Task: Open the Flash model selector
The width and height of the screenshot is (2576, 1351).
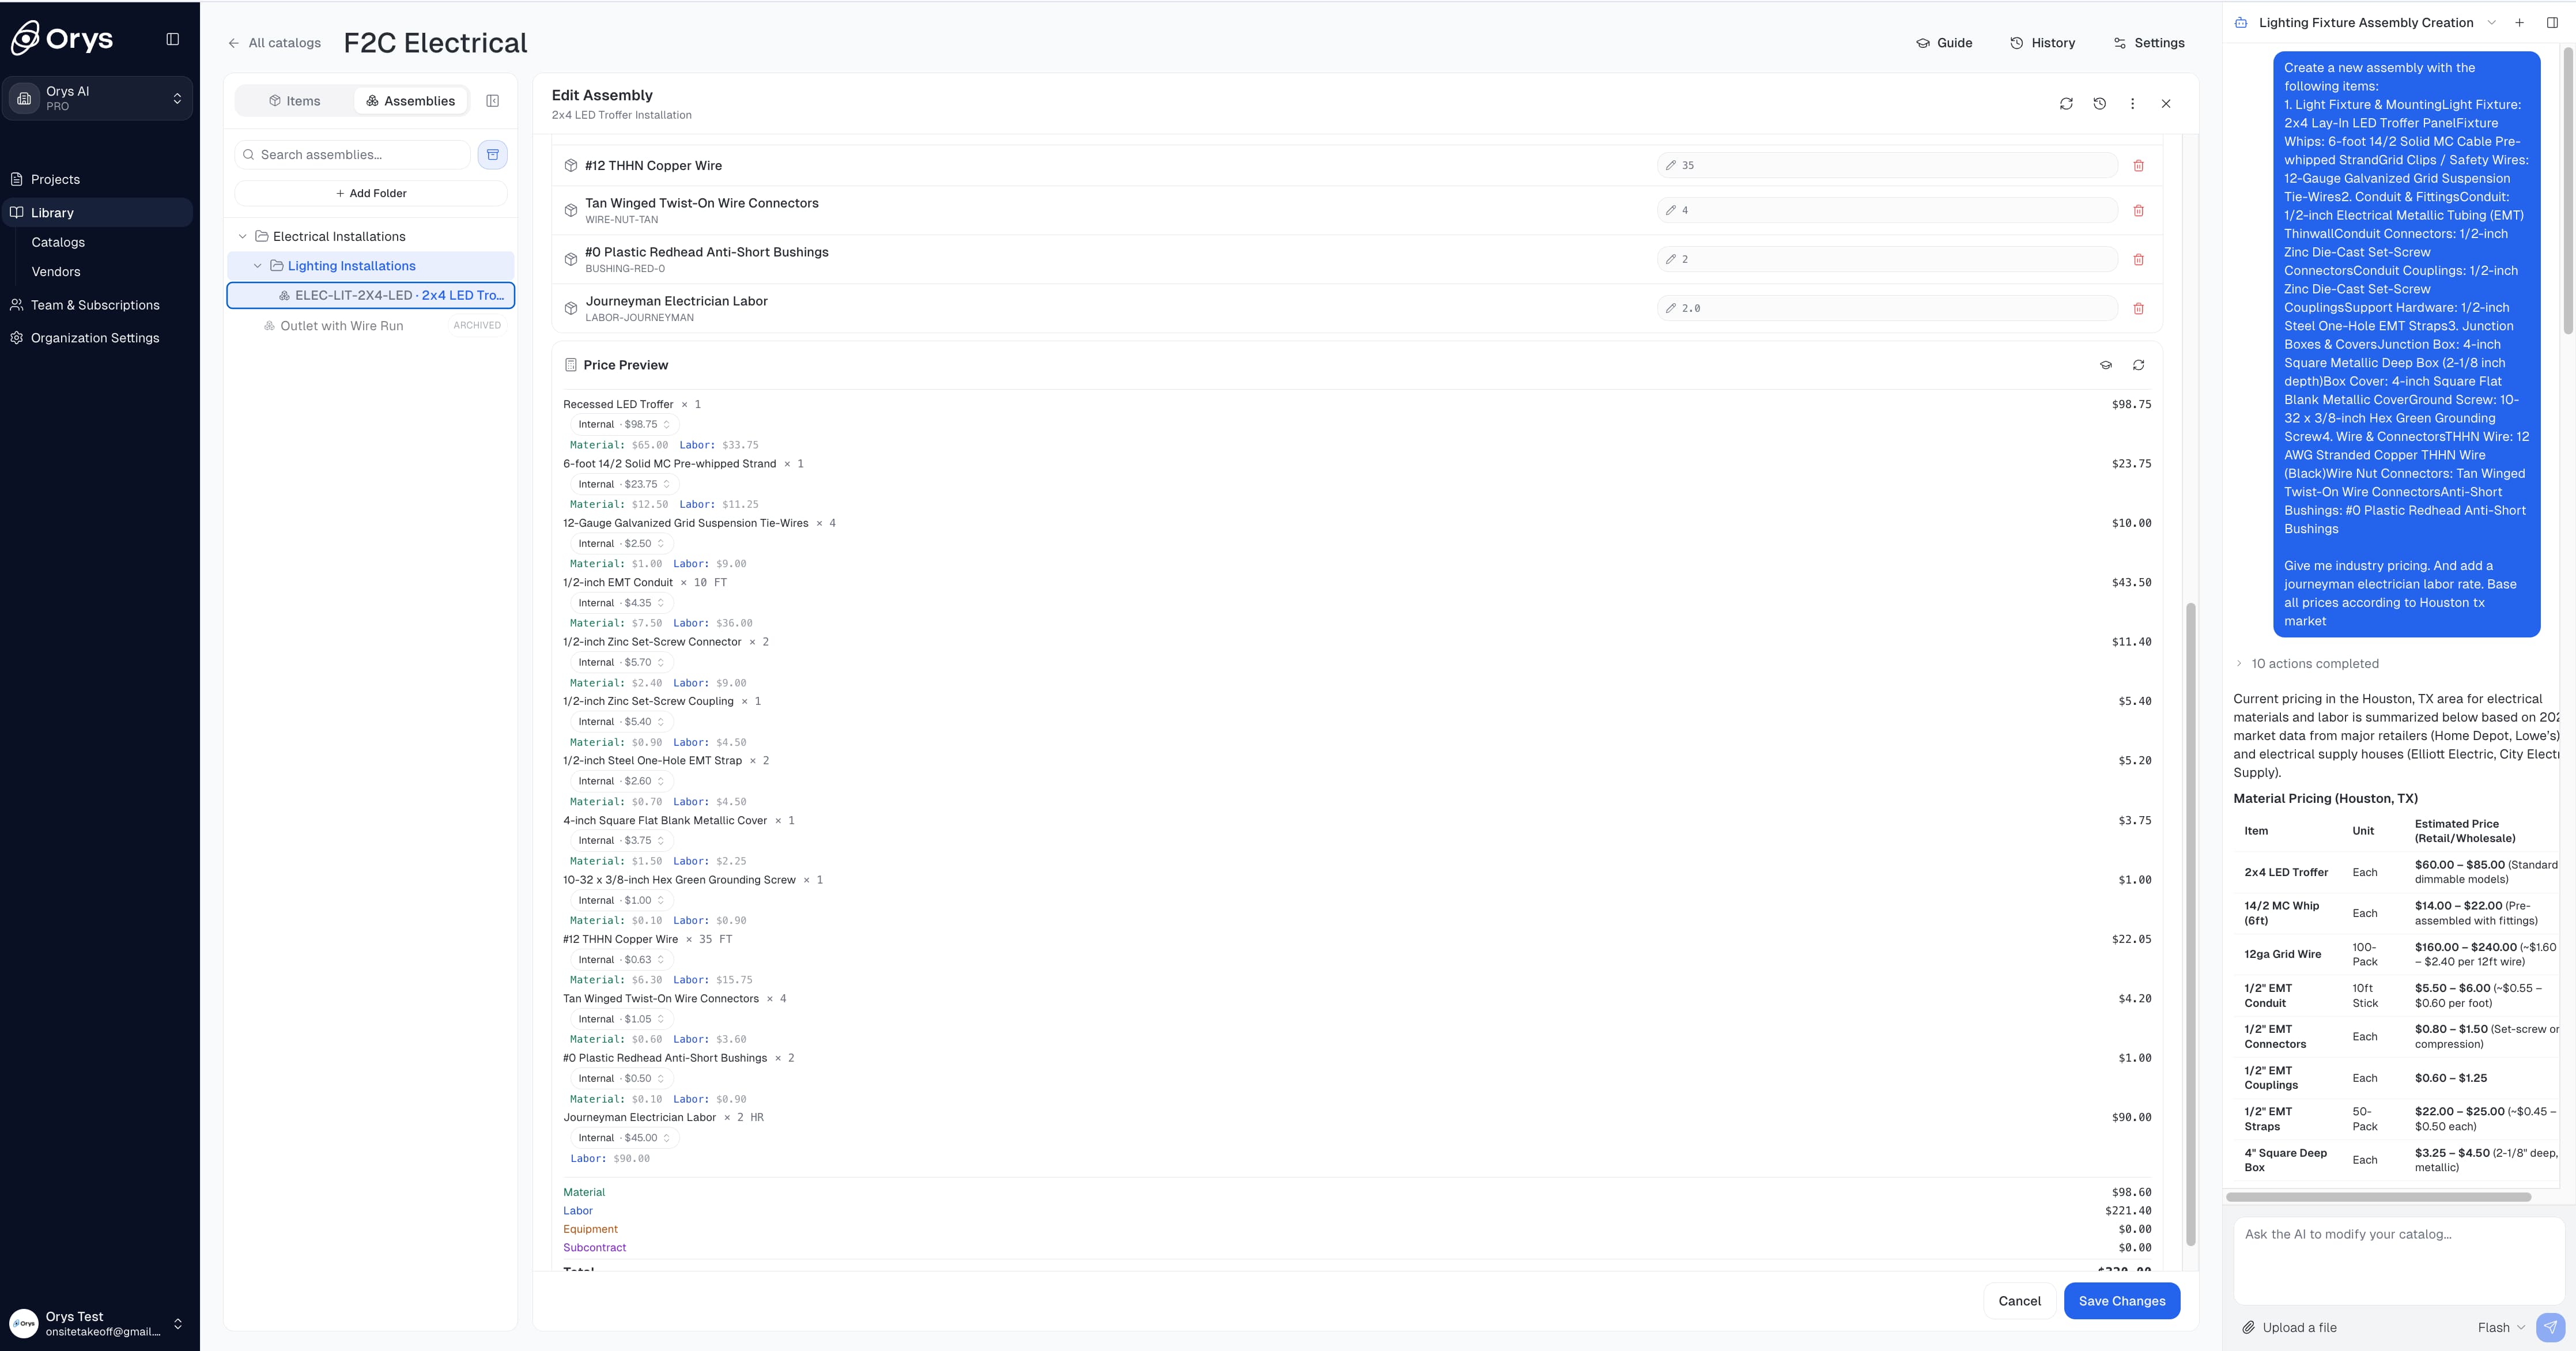Action: click(2501, 1328)
